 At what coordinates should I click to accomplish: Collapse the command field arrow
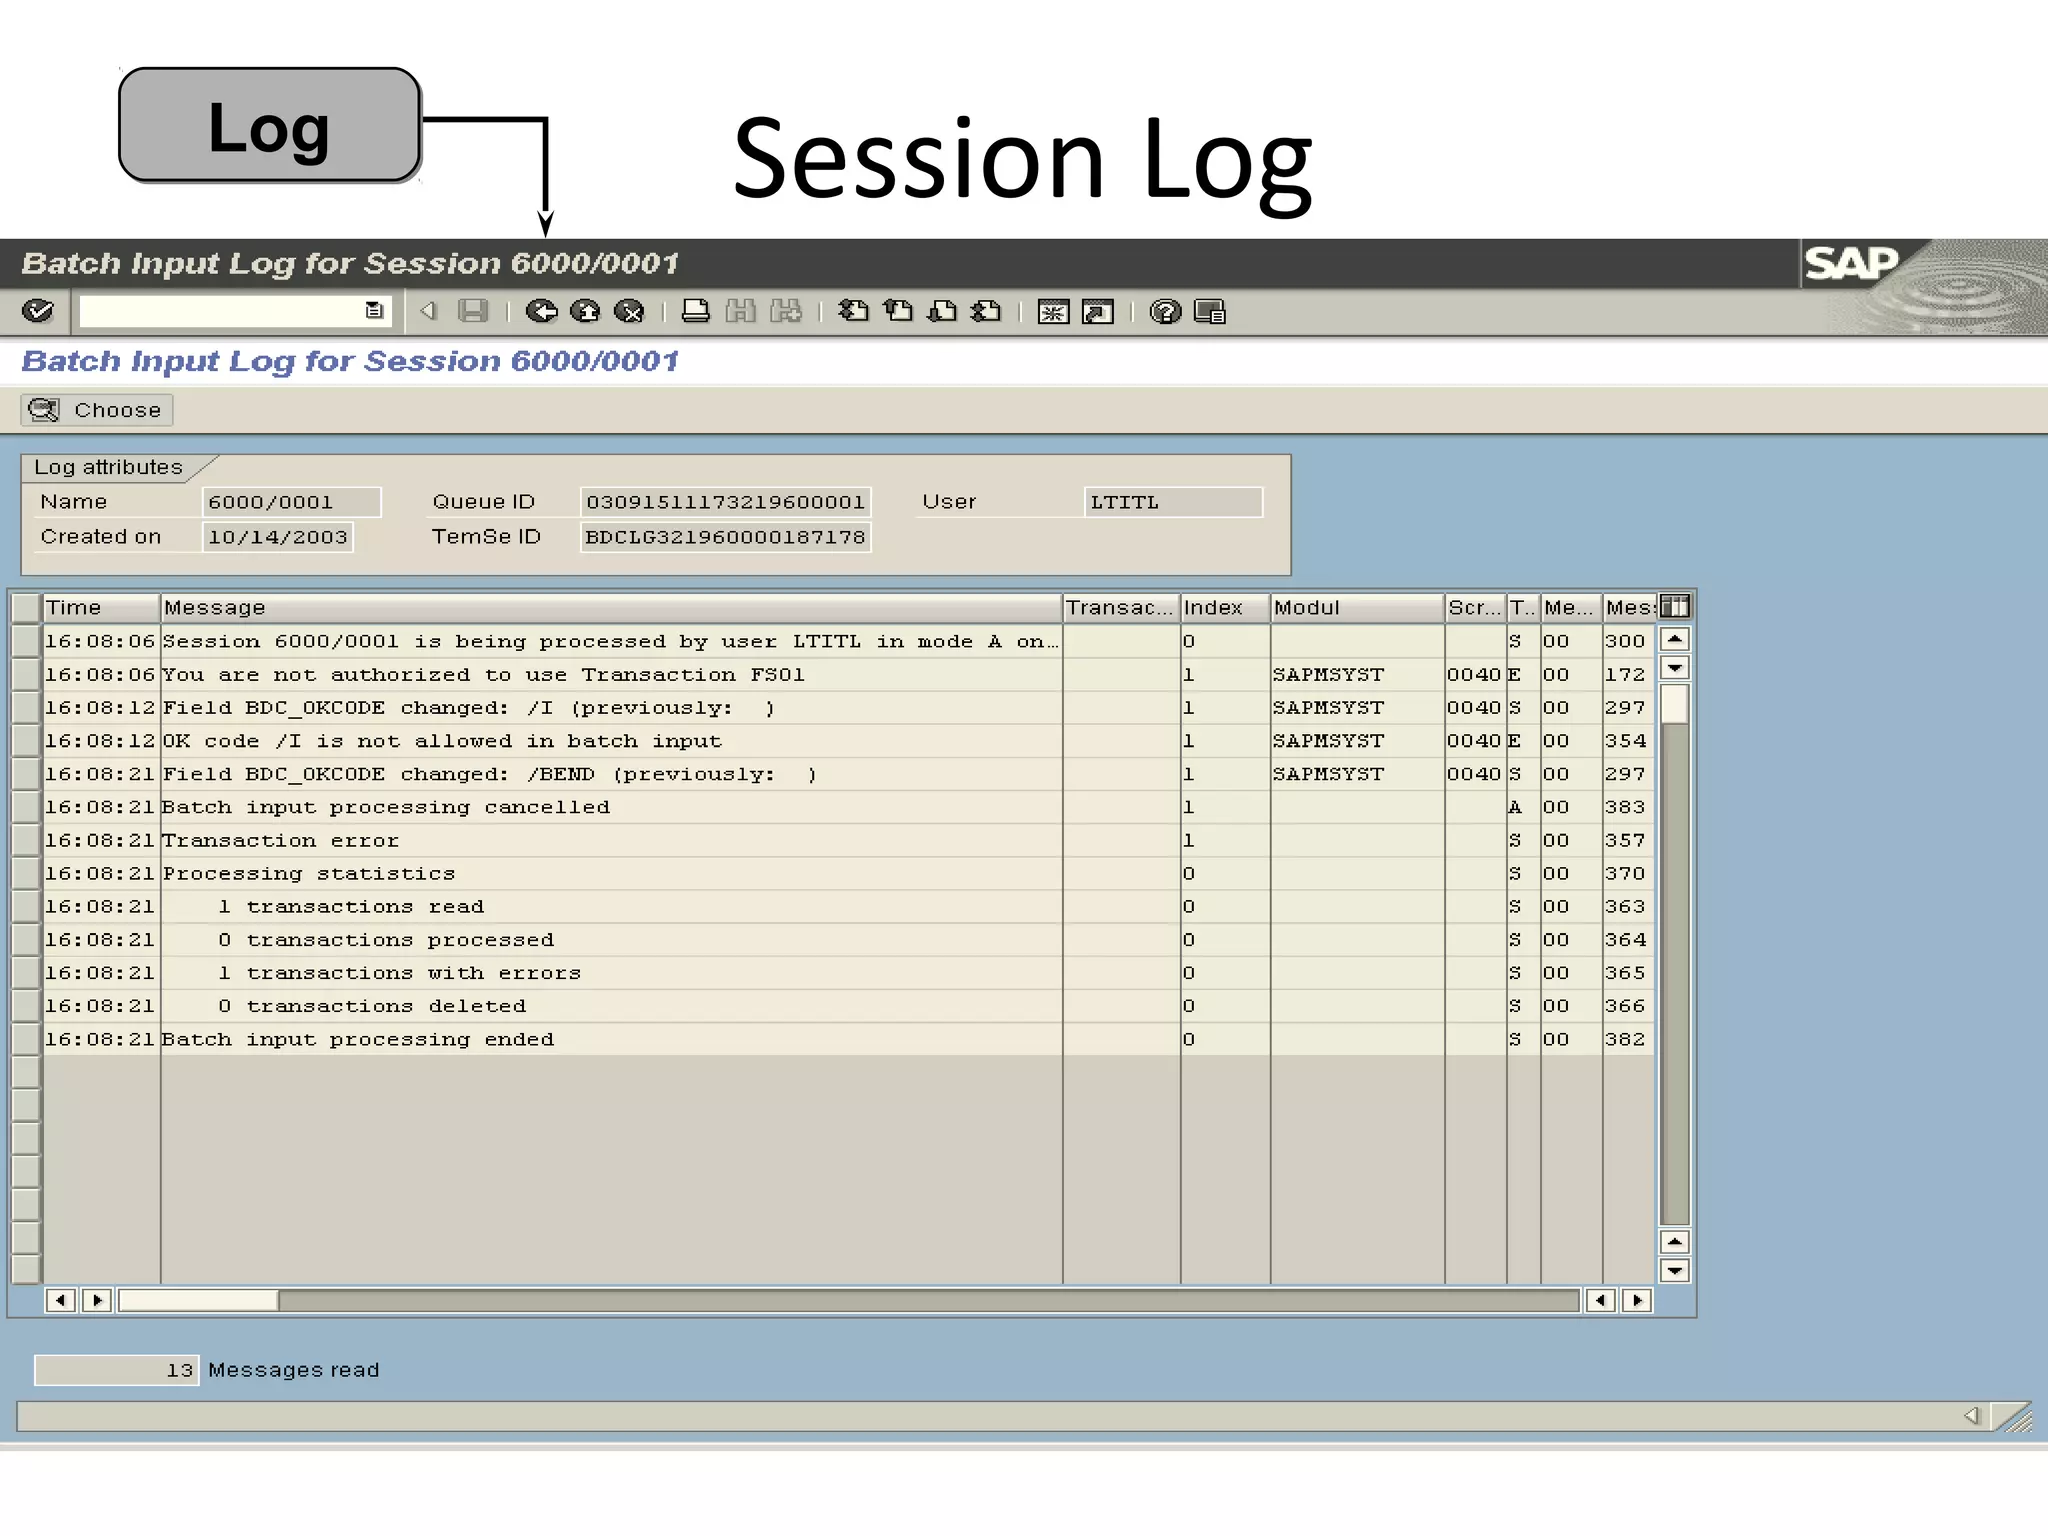[428, 311]
